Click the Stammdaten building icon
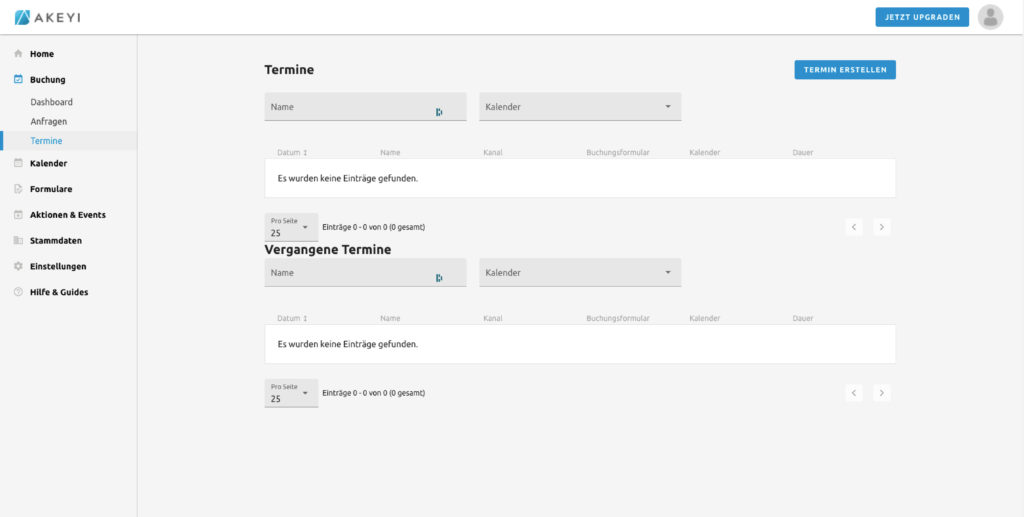 click(18, 241)
